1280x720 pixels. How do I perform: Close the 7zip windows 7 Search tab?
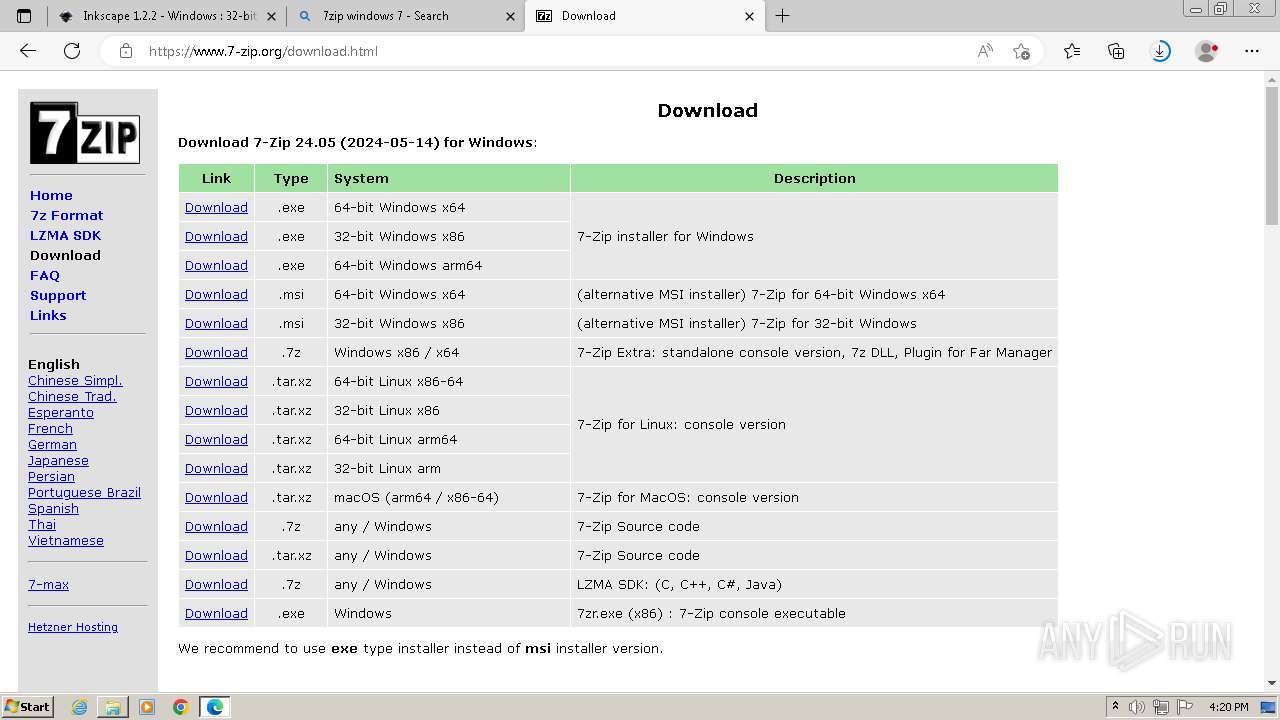click(510, 16)
